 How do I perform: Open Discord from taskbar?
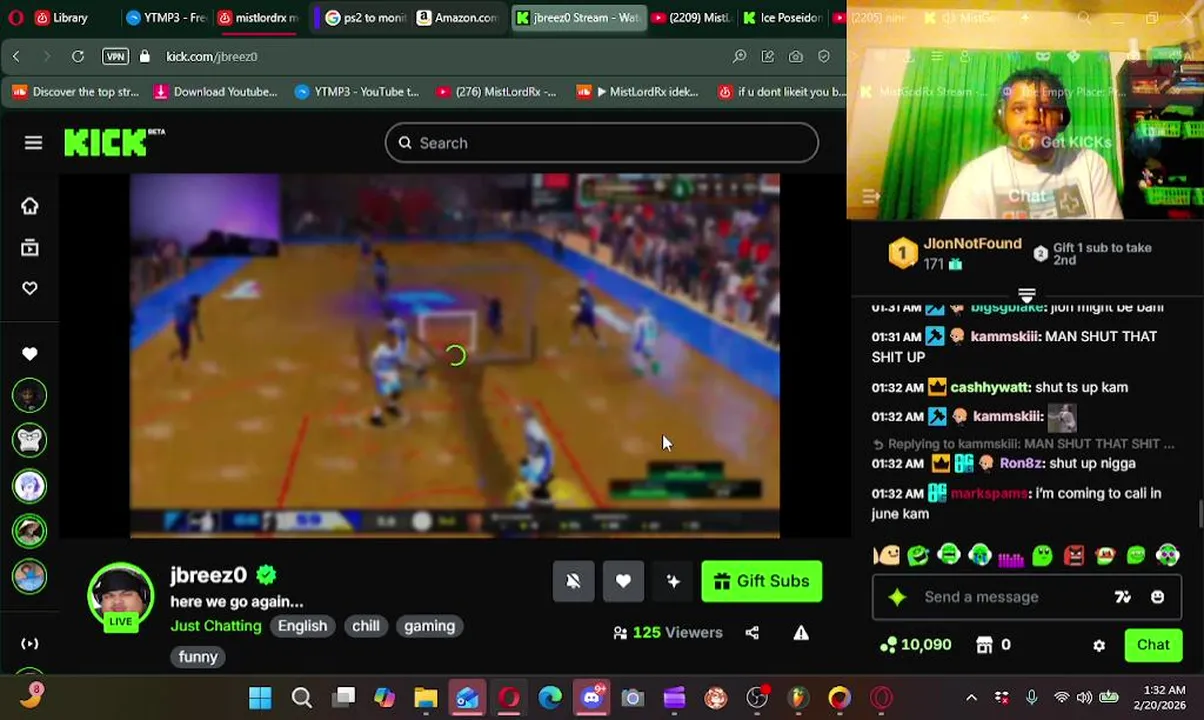pyautogui.click(x=591, y=698)
